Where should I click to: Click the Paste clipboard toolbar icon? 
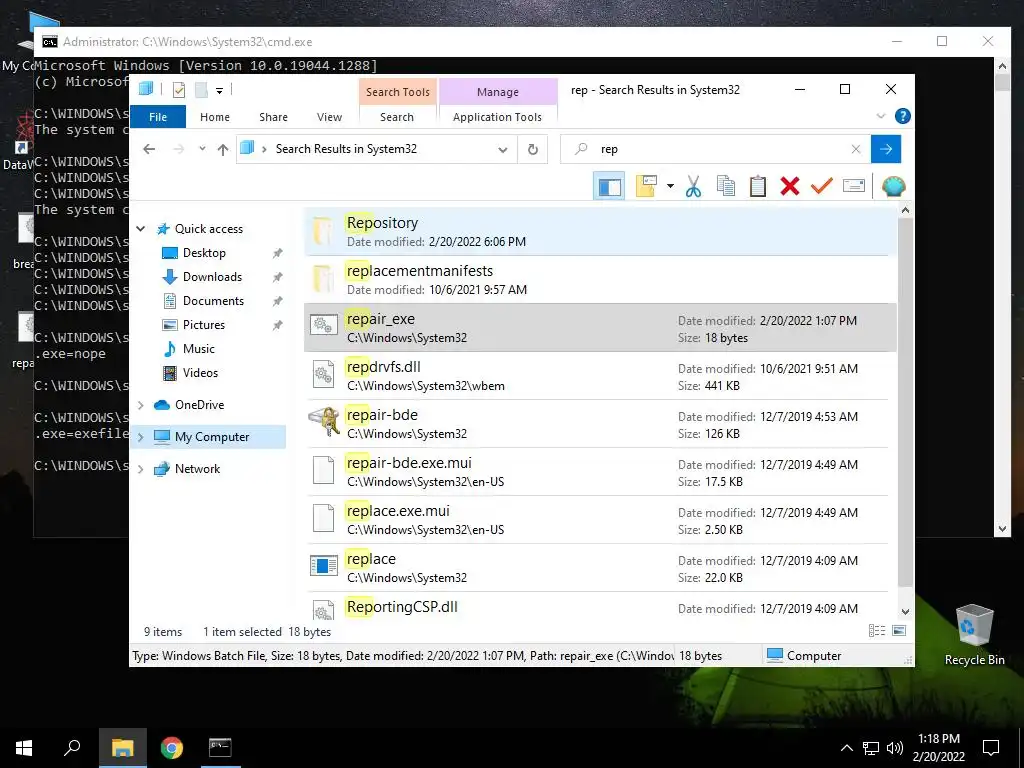[758, 187]
